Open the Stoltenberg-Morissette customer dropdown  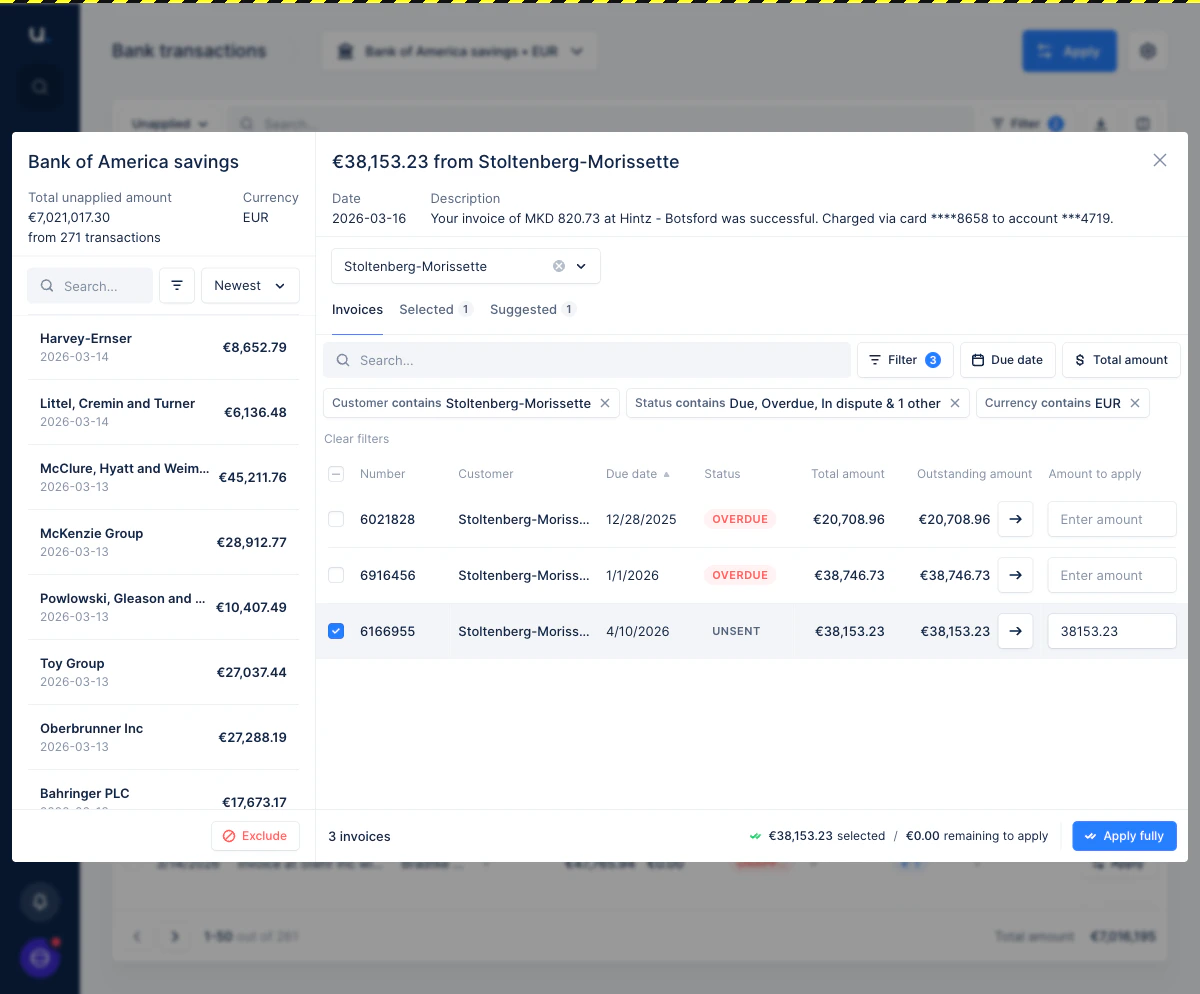581,266
